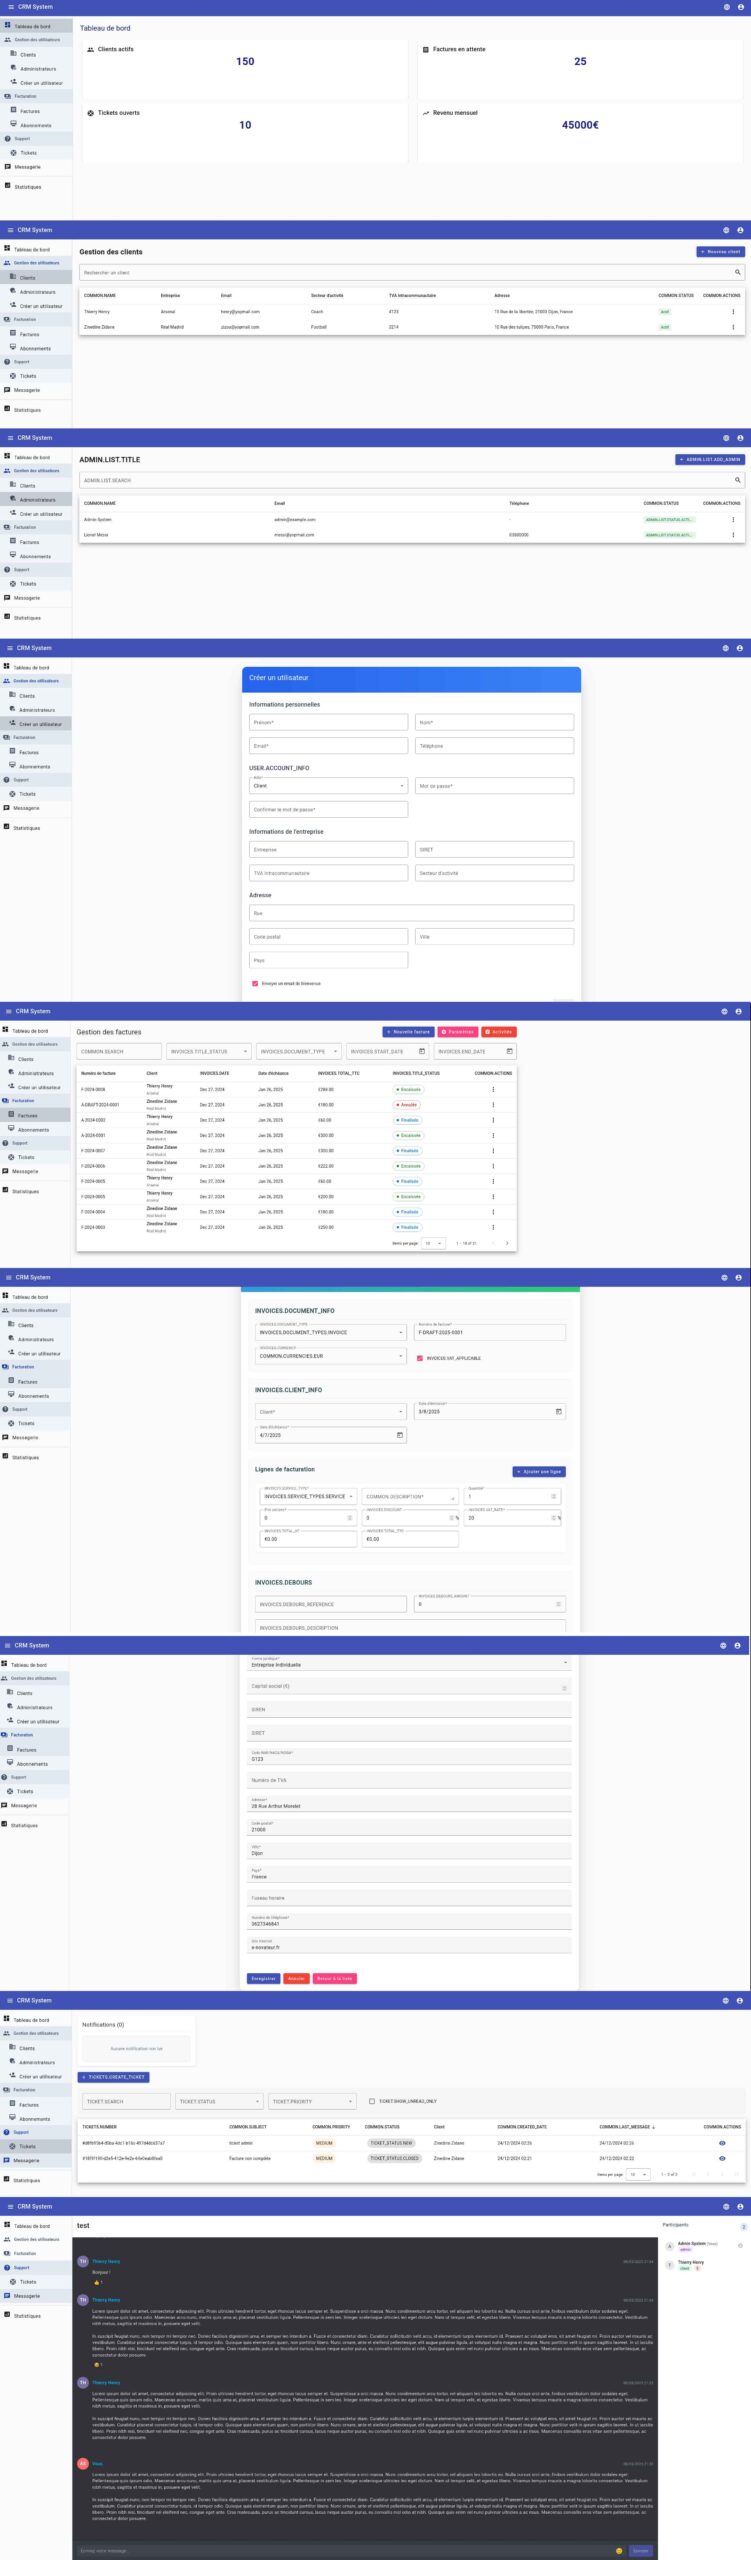751x2560 pixels.
Task: Enable TICKET.SHOW_UNREAD_ONLY checkbox
Action: click(x=372, y=2101)
